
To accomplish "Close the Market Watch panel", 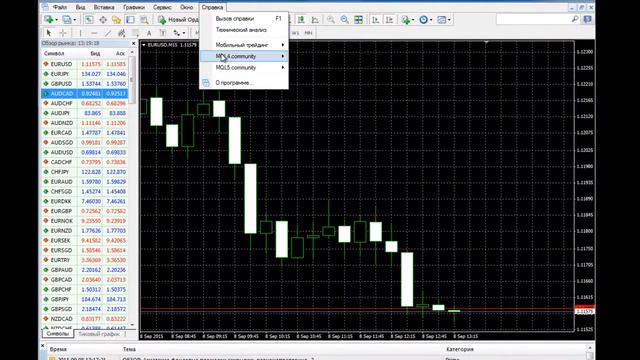I will coord(133,43).
